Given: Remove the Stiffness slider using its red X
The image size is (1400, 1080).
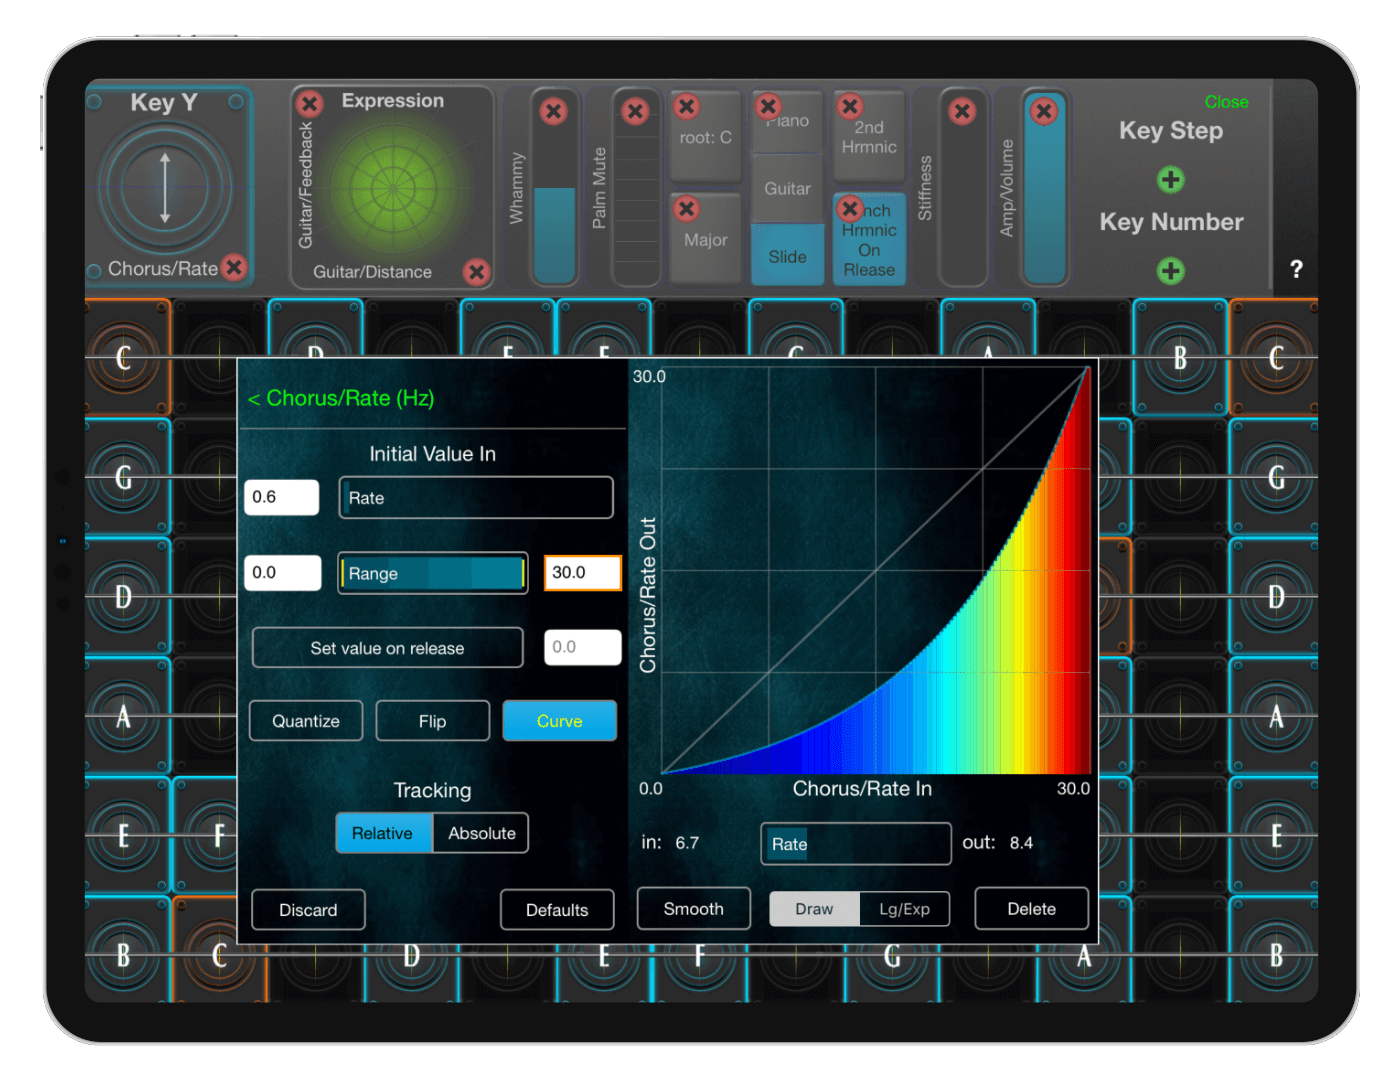Looking at the screenshot, I should 962,111.
